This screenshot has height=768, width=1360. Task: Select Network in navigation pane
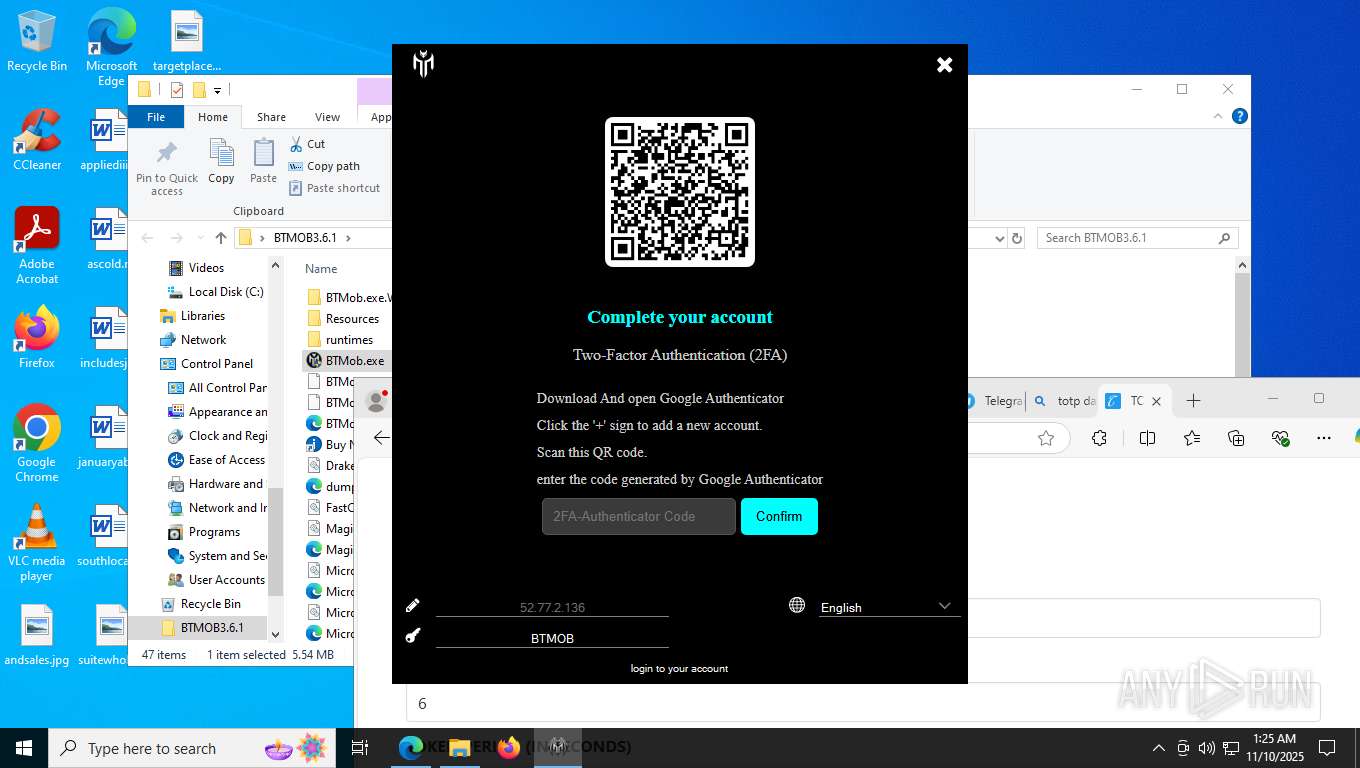pyautogui.click(x=203, y=340)
